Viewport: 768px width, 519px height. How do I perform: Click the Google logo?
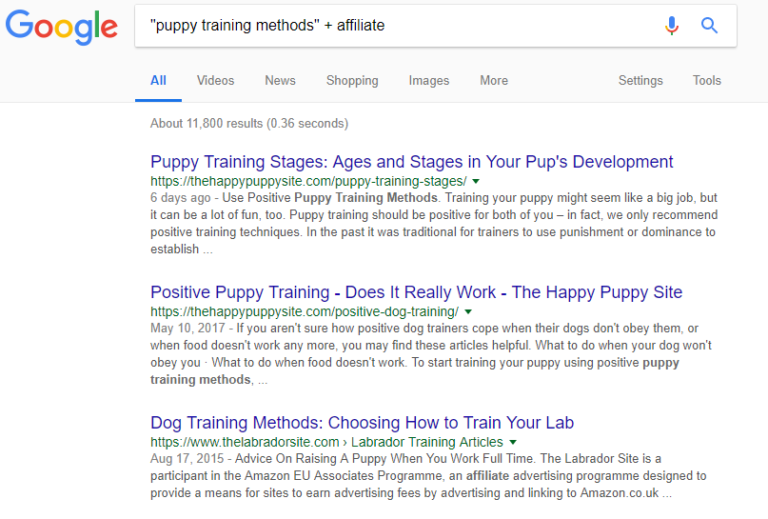click(x=62, y=27)
